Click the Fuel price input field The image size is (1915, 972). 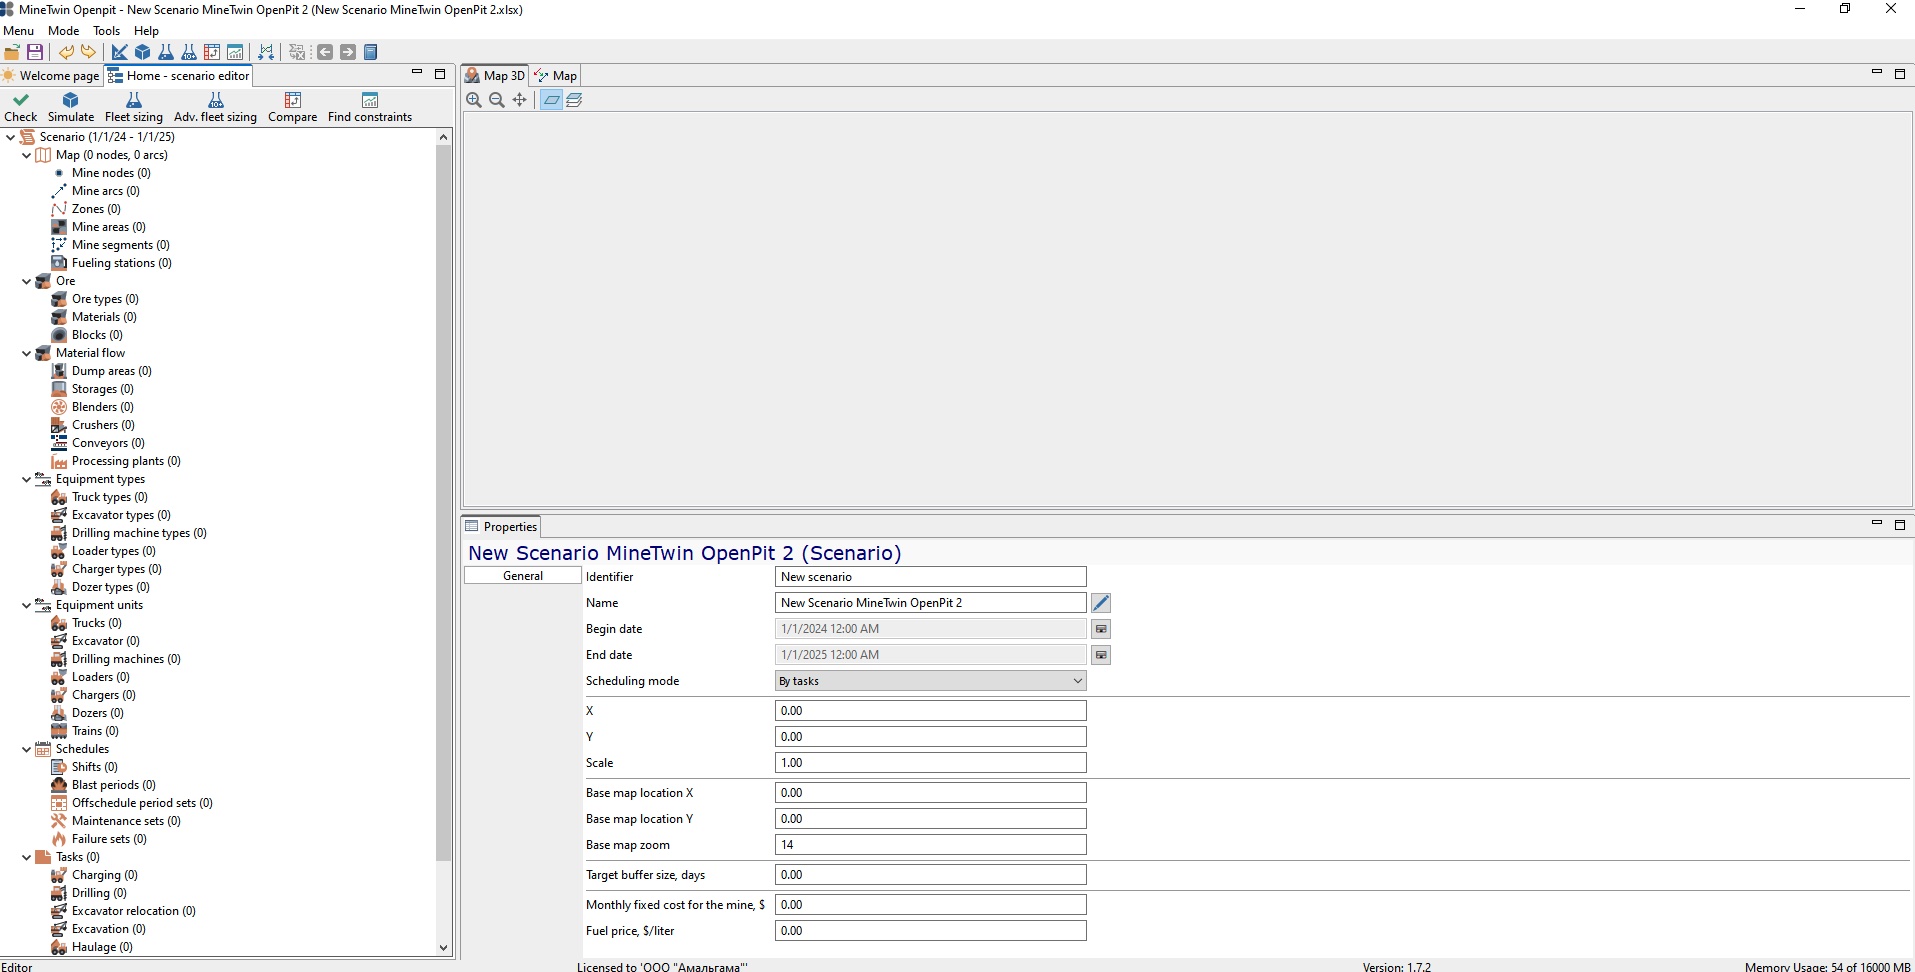(x=931, y=931)
